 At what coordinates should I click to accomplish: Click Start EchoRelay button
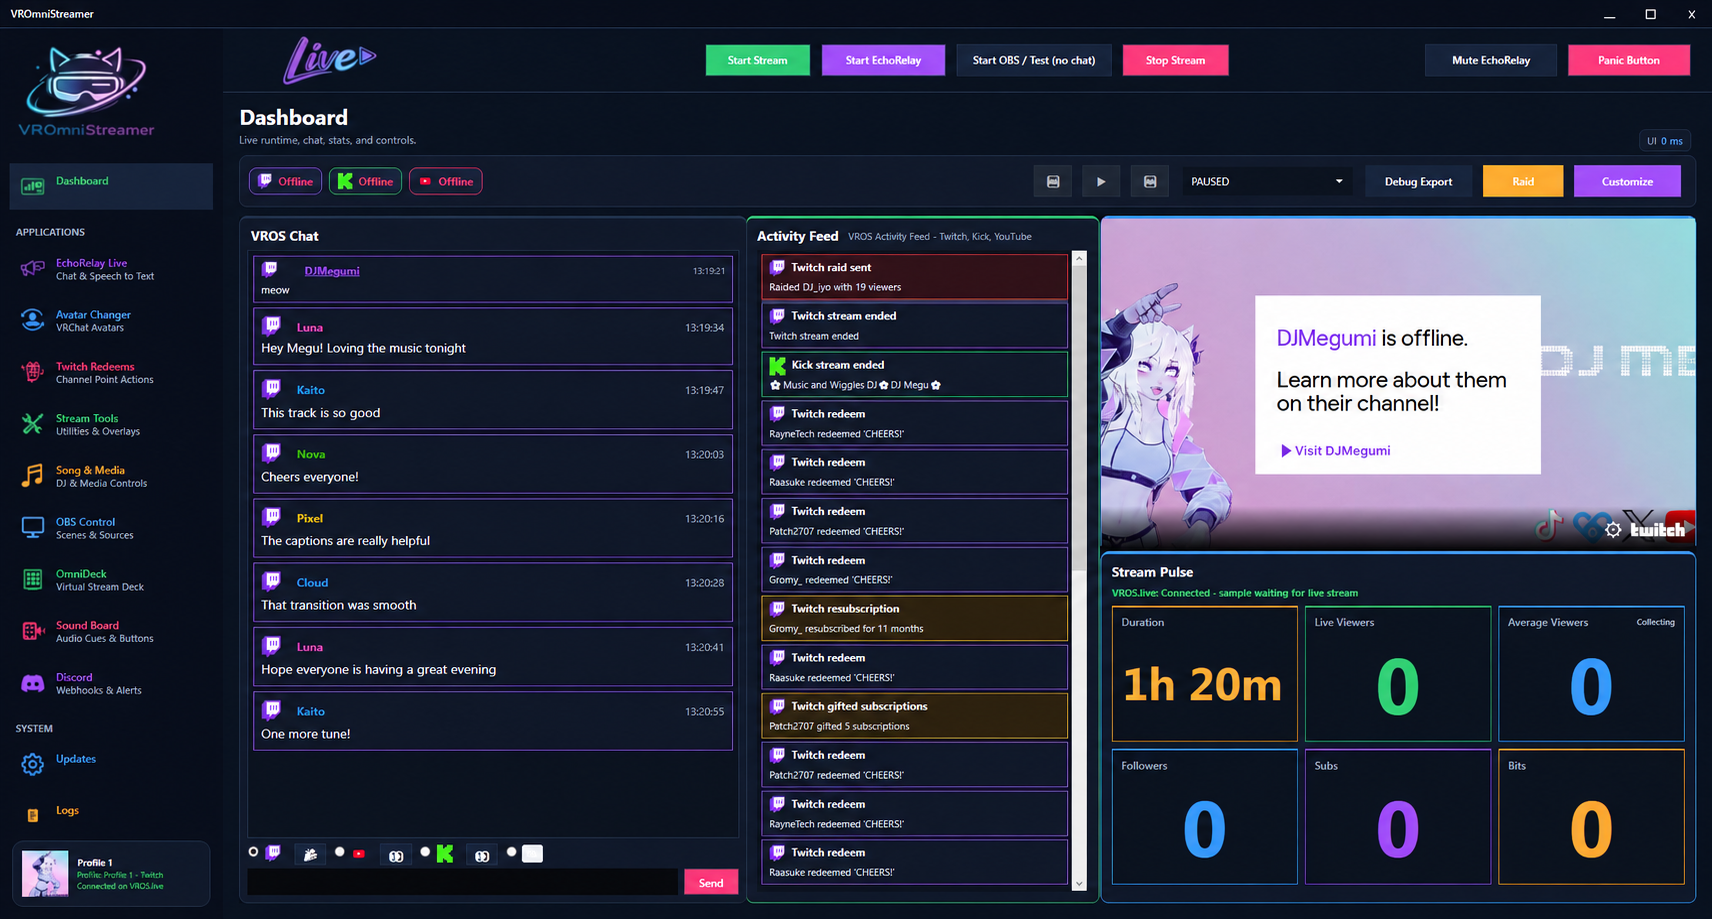(x=883, y=60)
